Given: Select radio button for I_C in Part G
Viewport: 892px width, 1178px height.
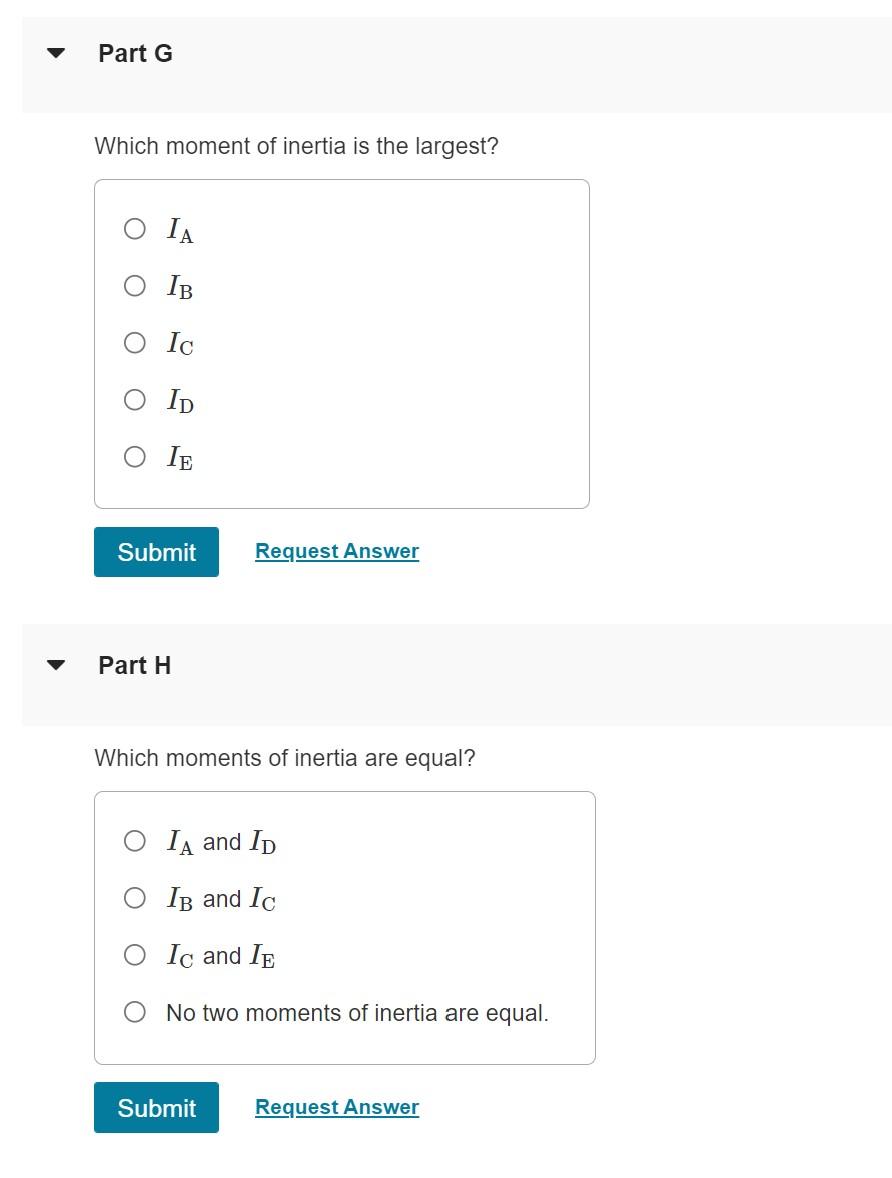Looking at the screenshot, I should coord(134,342).
